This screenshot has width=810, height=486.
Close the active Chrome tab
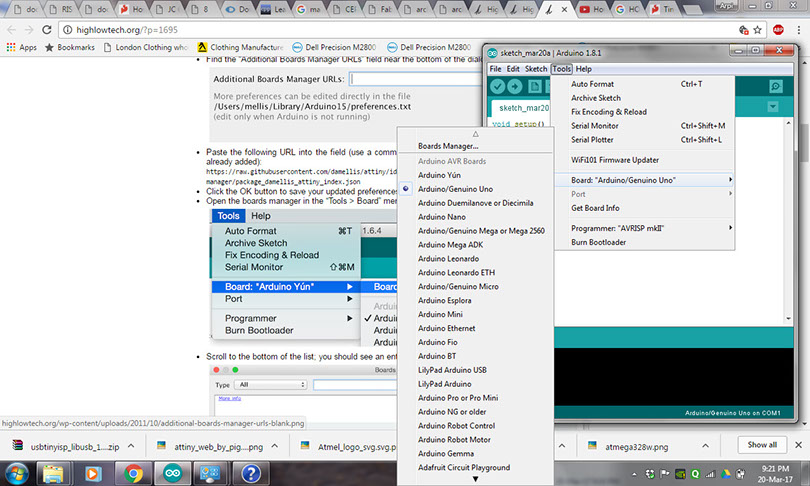[564, 9]
